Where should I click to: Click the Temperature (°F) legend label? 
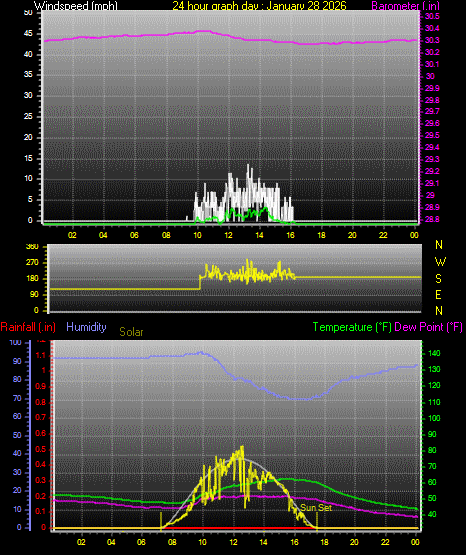[352, 327]
